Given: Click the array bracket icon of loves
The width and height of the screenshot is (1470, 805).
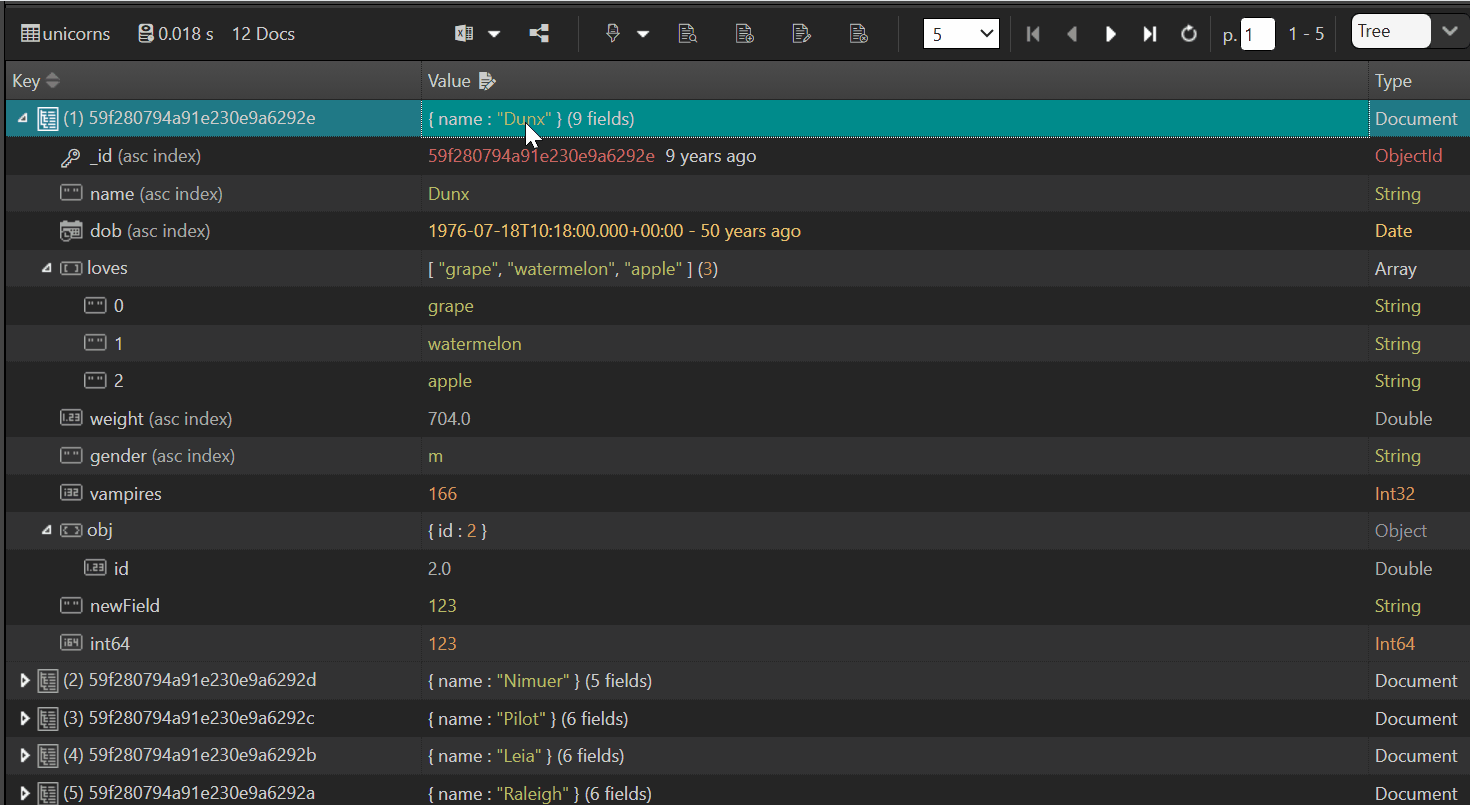Looking at the screenshot, I should click(x=70, y=269).
